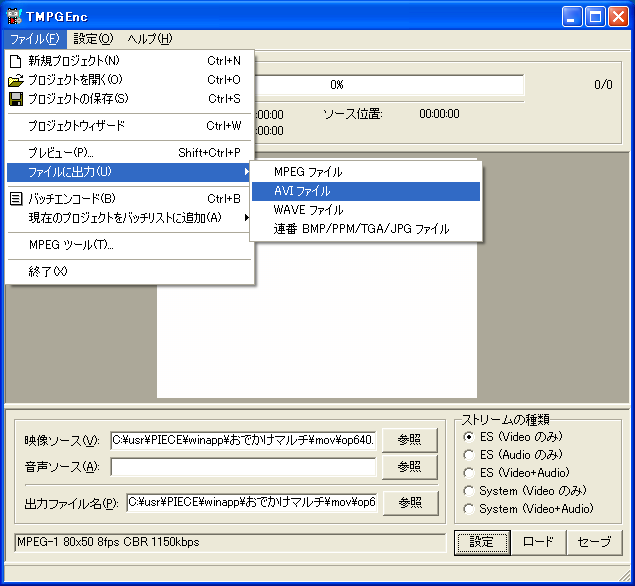The height and width of the screenshot is (586, 635).
Task: Click the open project folder icon
Action: point(15,80)
